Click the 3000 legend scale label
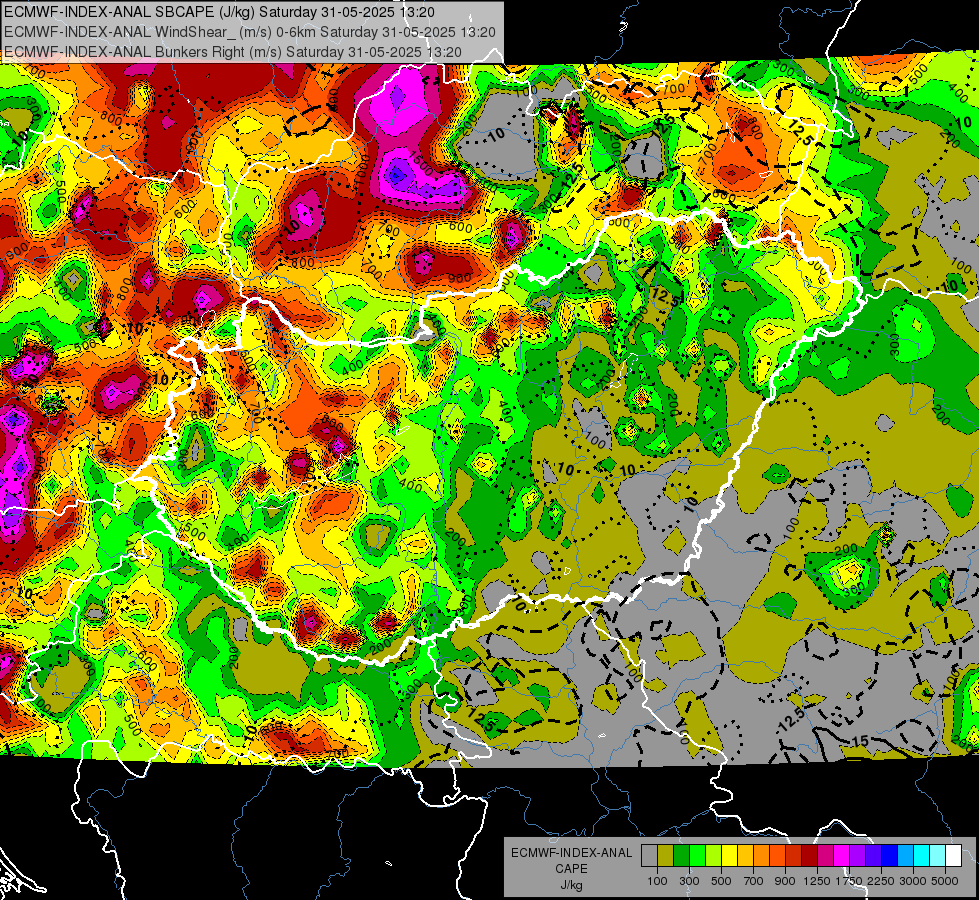979x900 pixels. [913, 881]
